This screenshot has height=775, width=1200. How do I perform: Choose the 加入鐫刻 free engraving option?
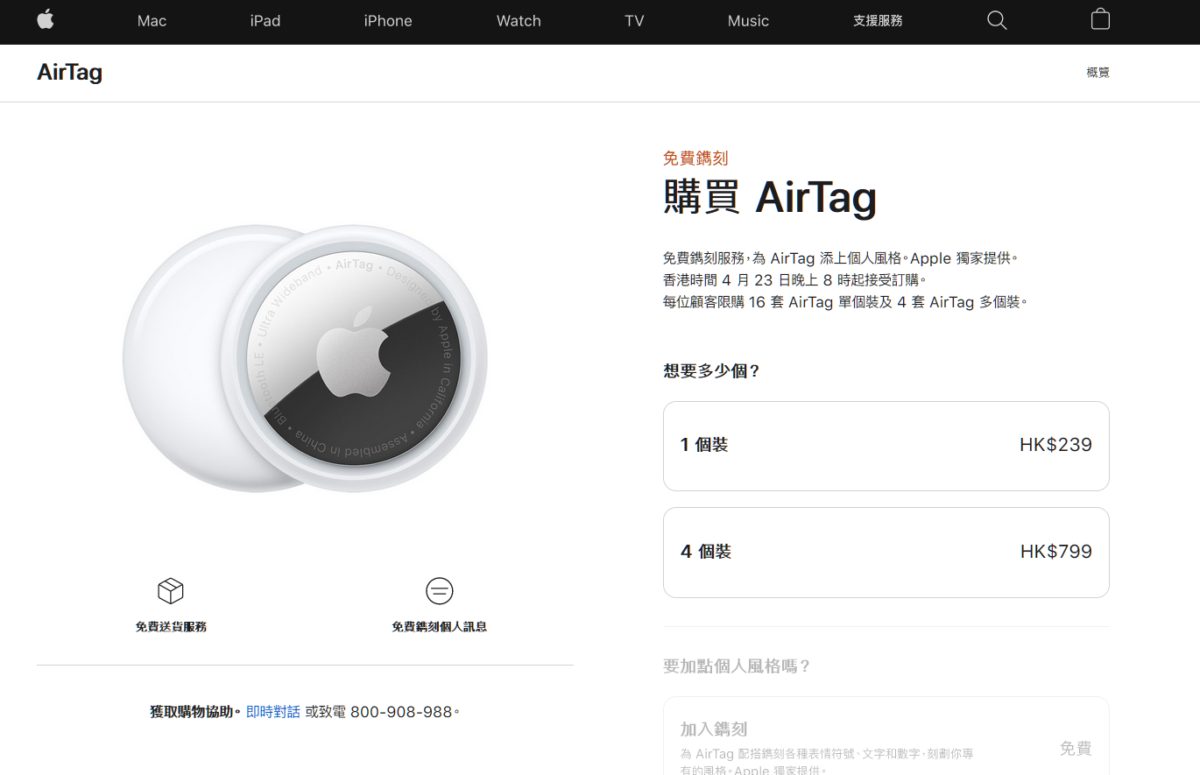886,736
